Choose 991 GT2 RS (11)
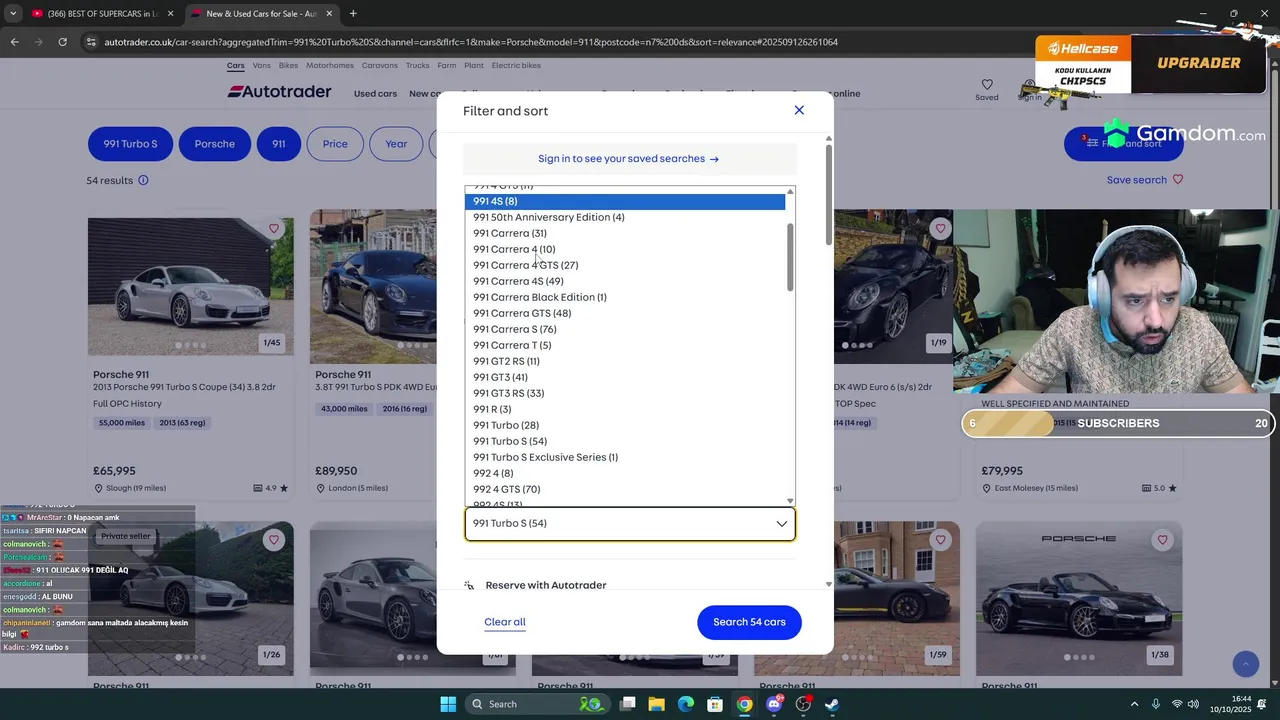This screenshot has width=1280, height=720. [x=625, y=361]
